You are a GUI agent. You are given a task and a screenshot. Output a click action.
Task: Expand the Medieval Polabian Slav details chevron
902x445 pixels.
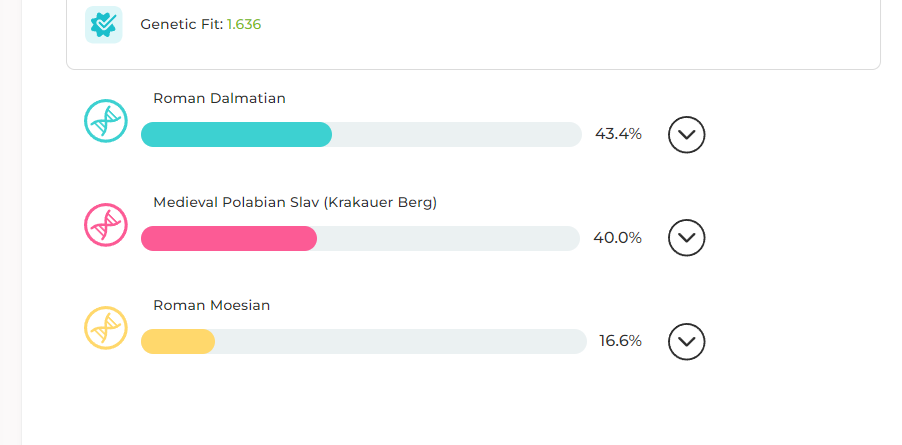(686, 237)
